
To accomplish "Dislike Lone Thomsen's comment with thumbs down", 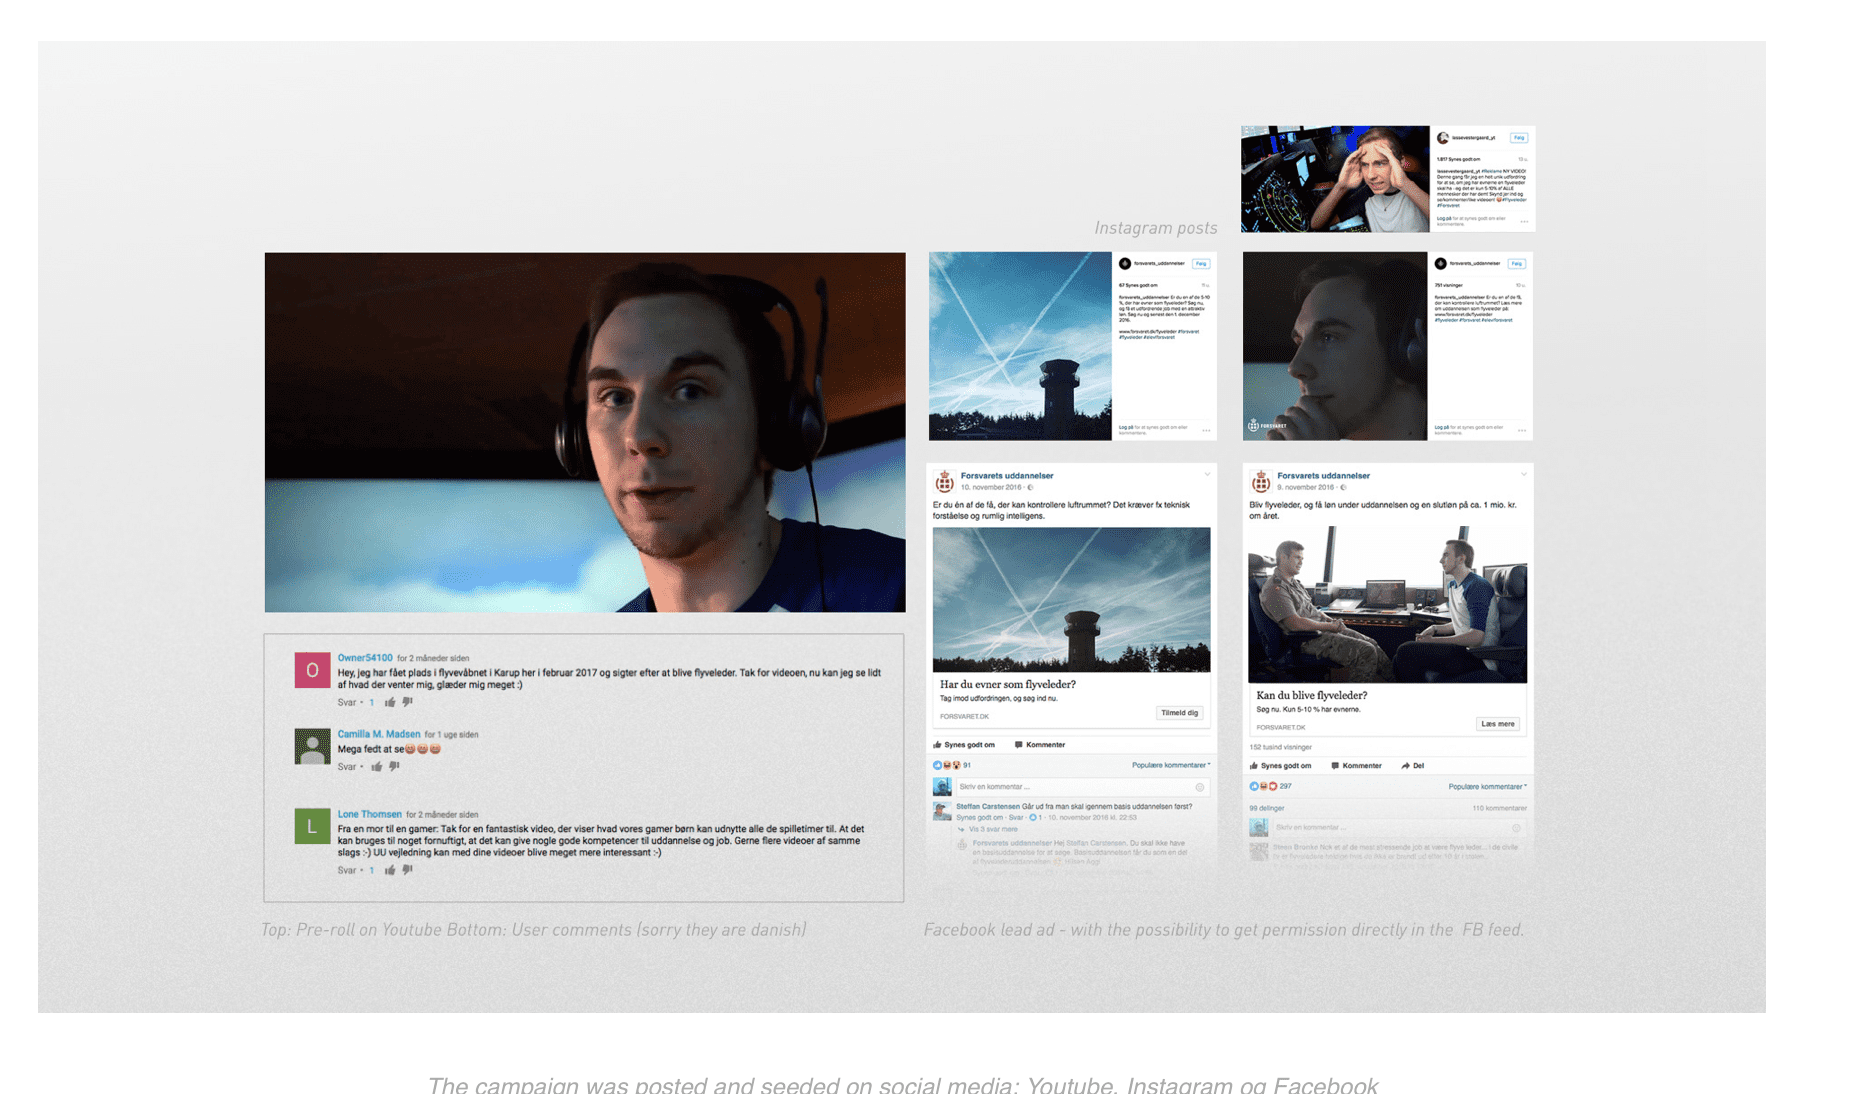I will (407, 870).
